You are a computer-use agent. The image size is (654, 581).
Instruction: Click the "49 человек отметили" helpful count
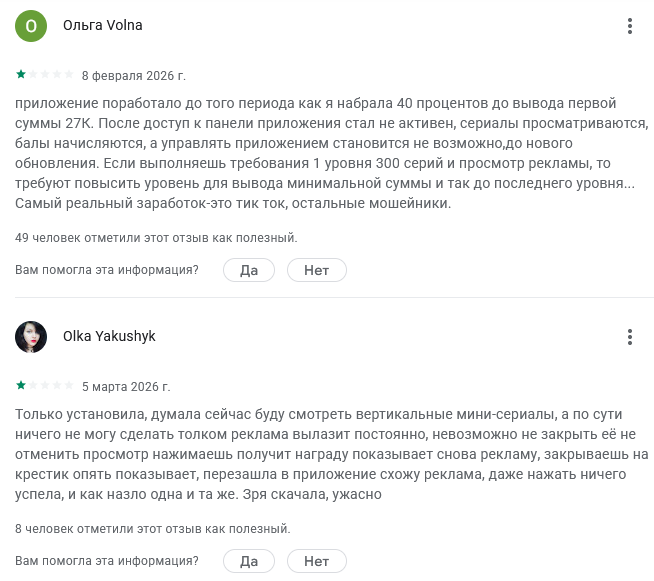click(156, 238)
